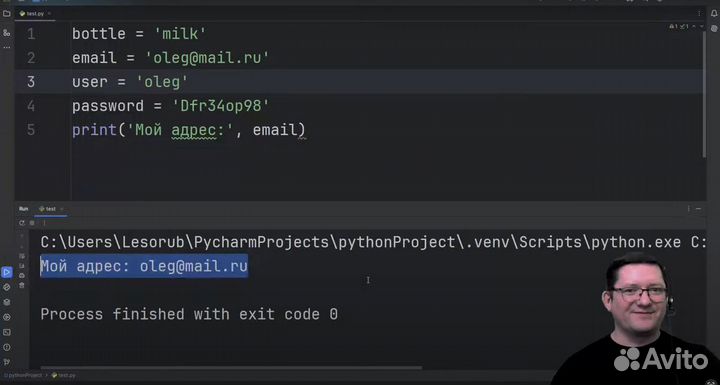Screen dimensions: 720x385
Task: Click gutter line number 3
Action: [31, 82]
